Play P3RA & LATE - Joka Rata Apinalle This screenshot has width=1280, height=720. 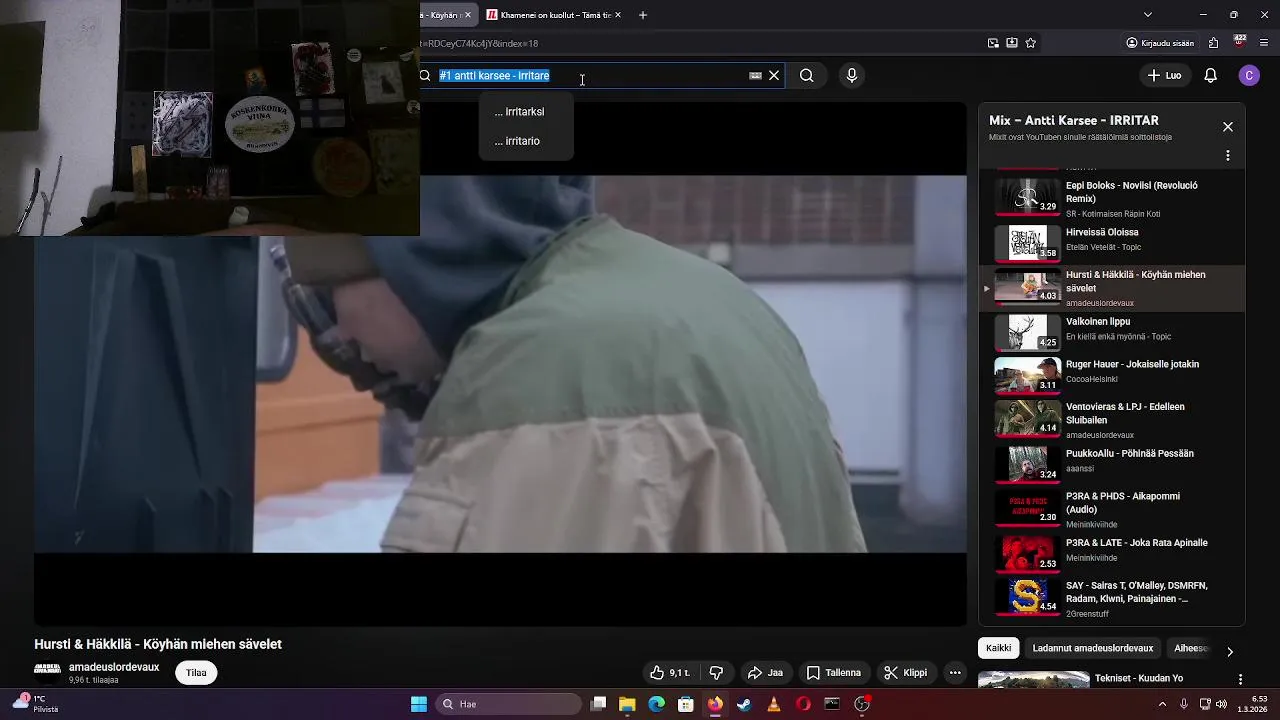coord(1111,552)
